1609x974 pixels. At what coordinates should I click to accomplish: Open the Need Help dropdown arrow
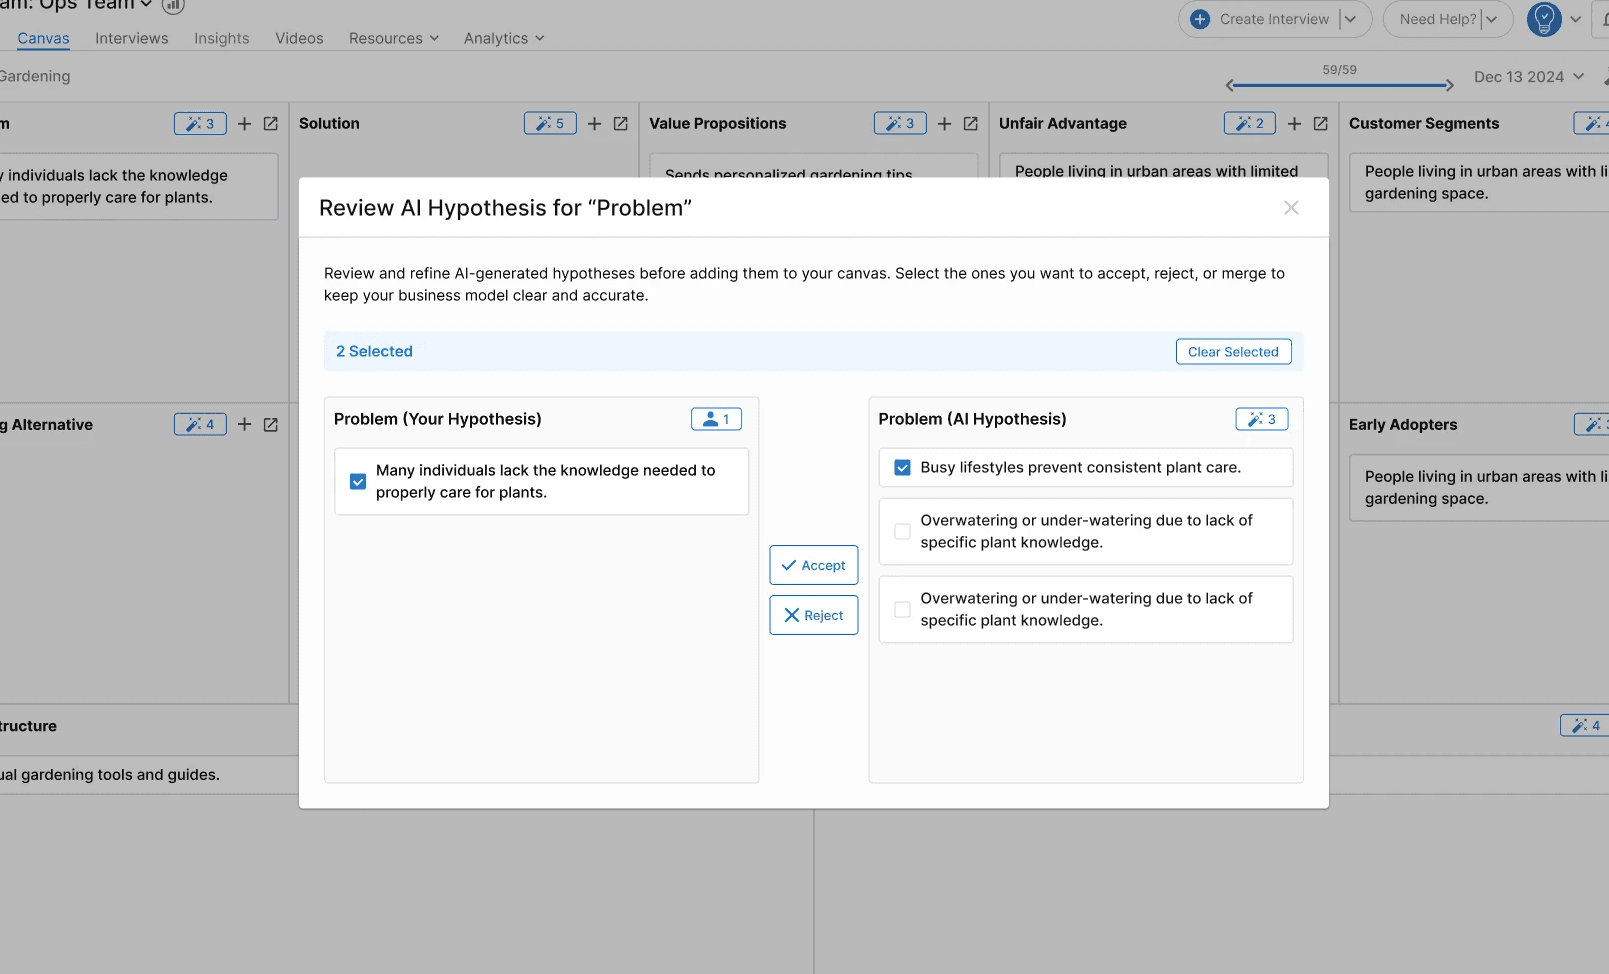(1491, 19)
